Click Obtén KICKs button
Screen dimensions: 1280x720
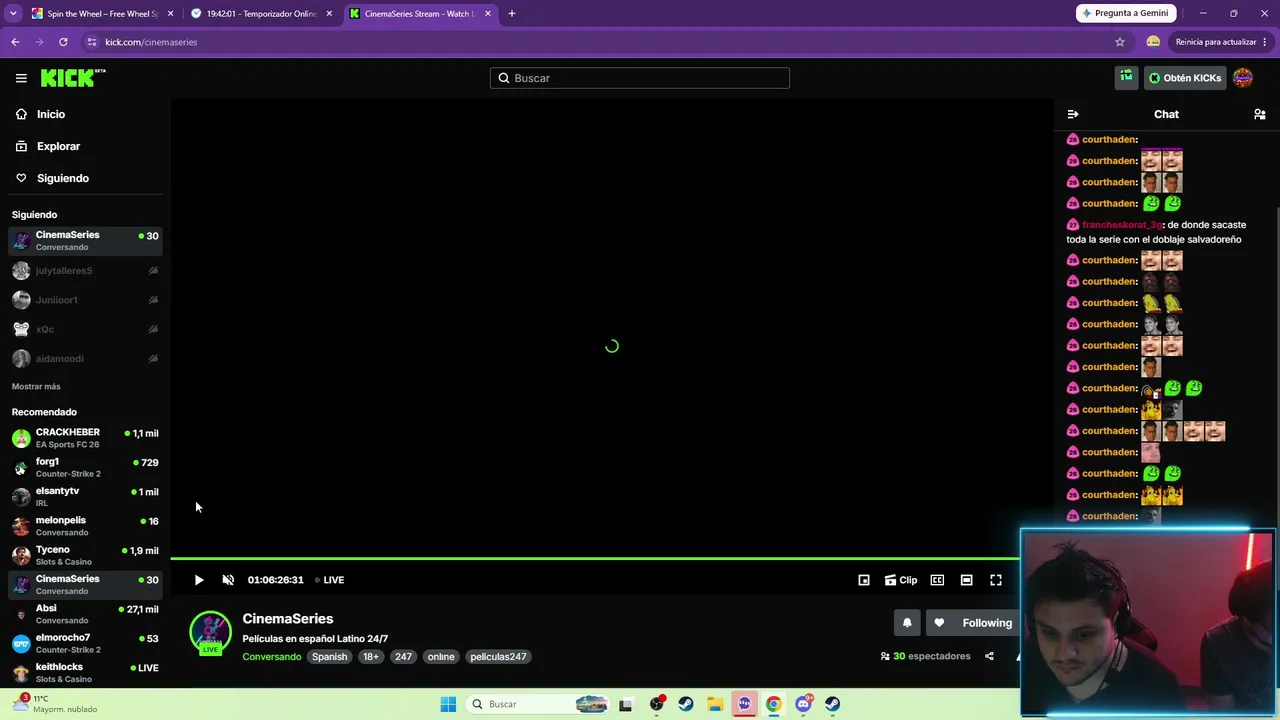tap(1185, 78)
